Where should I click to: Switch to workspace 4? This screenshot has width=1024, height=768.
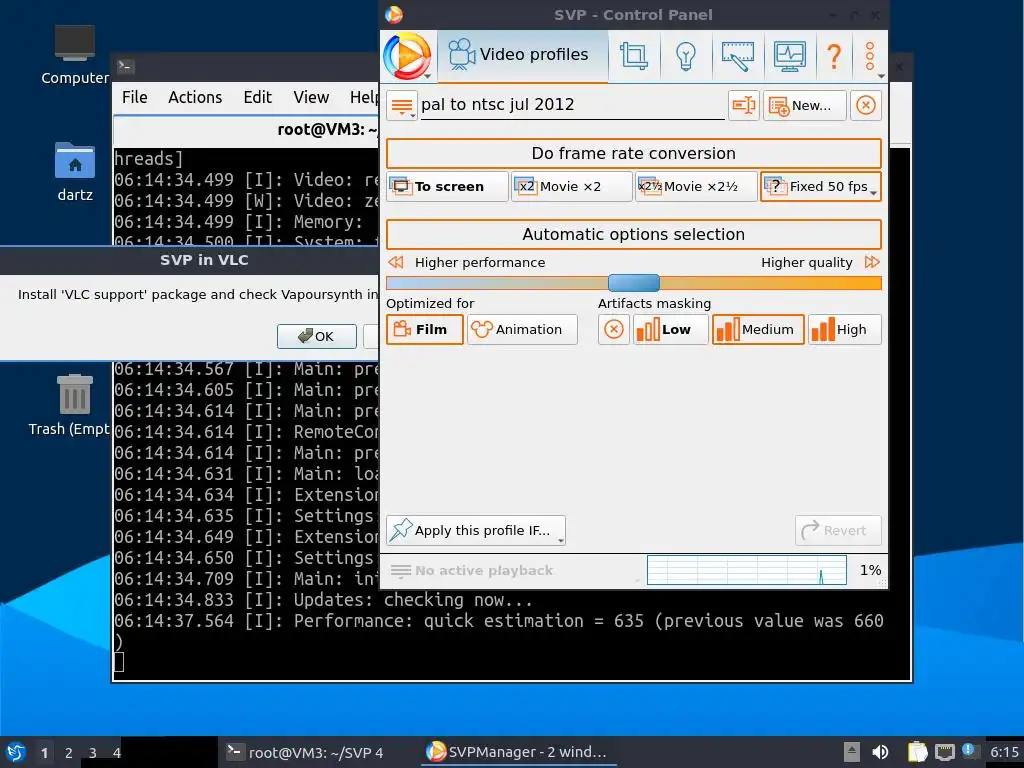pos(116,753)
